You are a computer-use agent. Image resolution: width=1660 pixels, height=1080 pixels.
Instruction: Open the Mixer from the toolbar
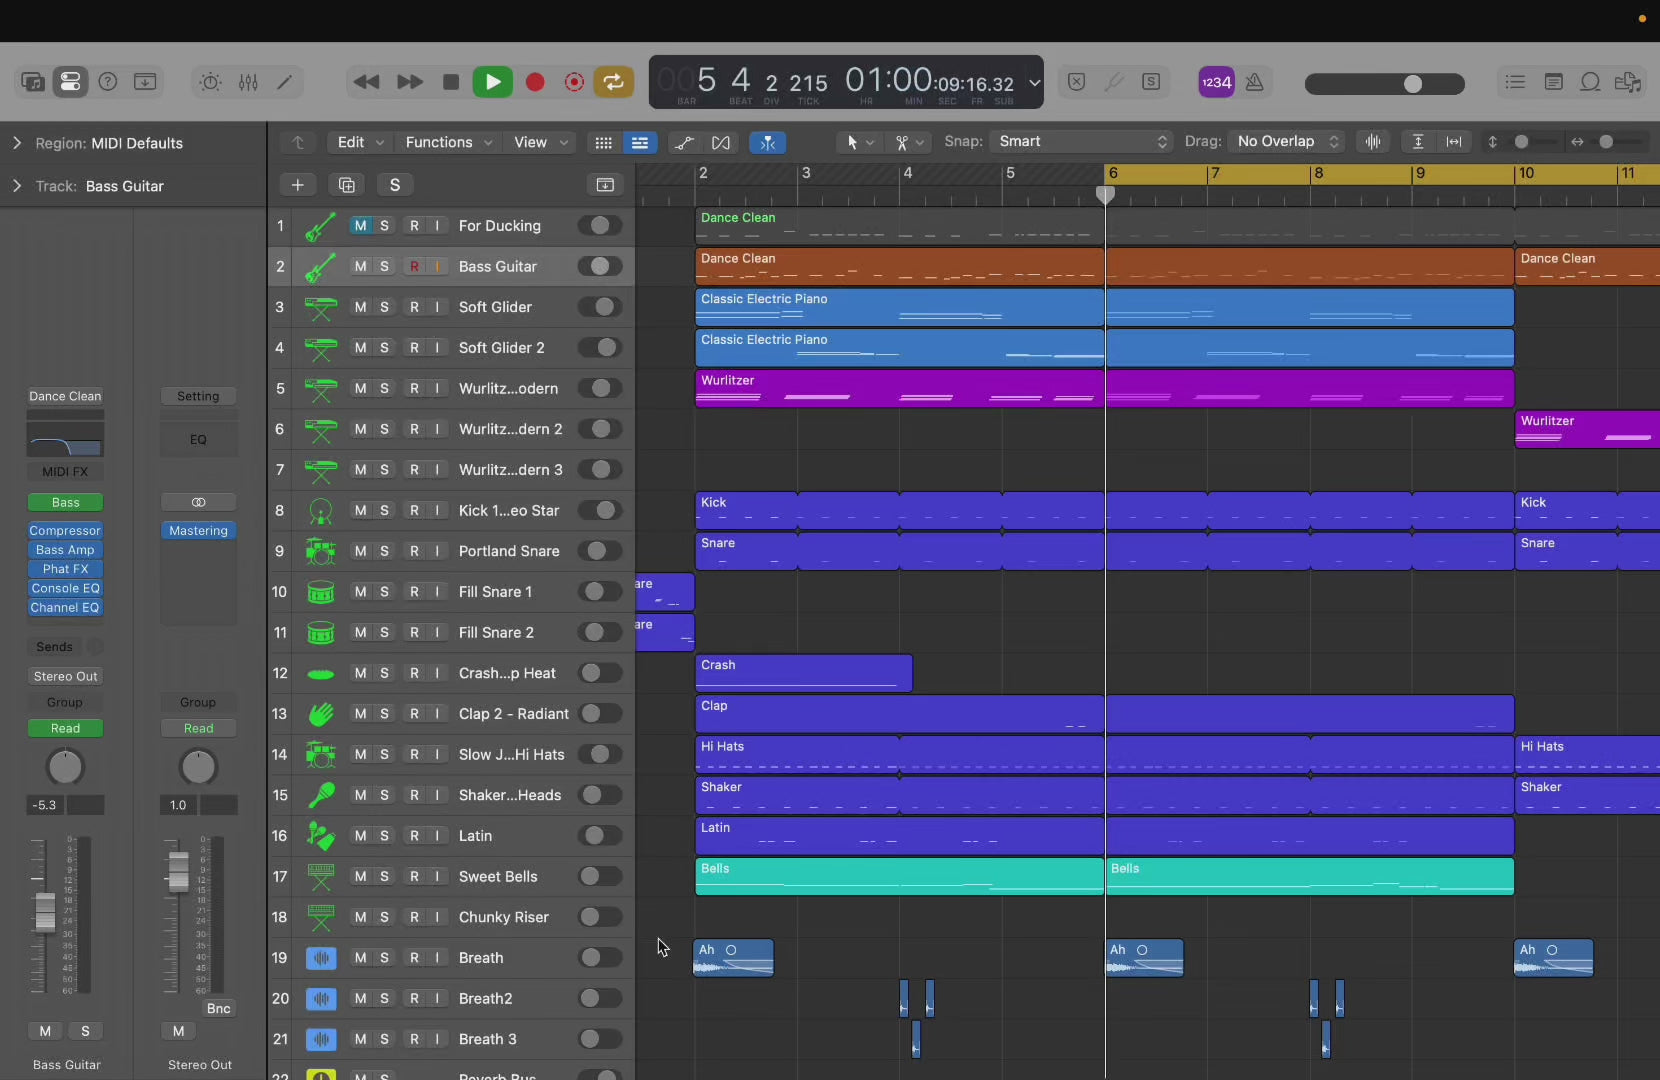(x=248, y=82)
